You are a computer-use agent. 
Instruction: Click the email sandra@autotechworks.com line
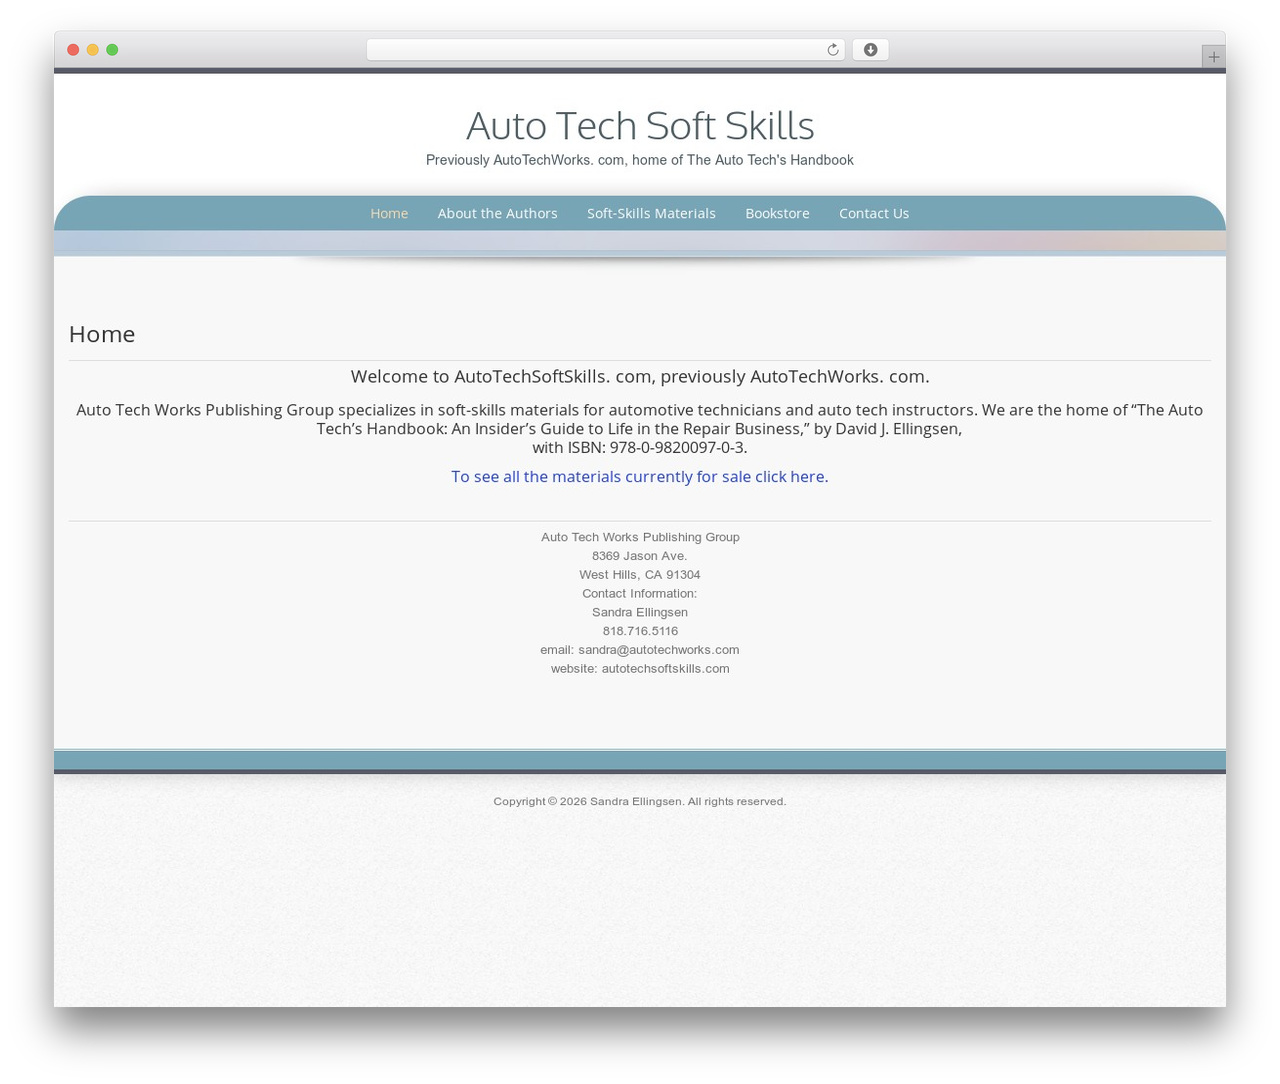(640, 650)
